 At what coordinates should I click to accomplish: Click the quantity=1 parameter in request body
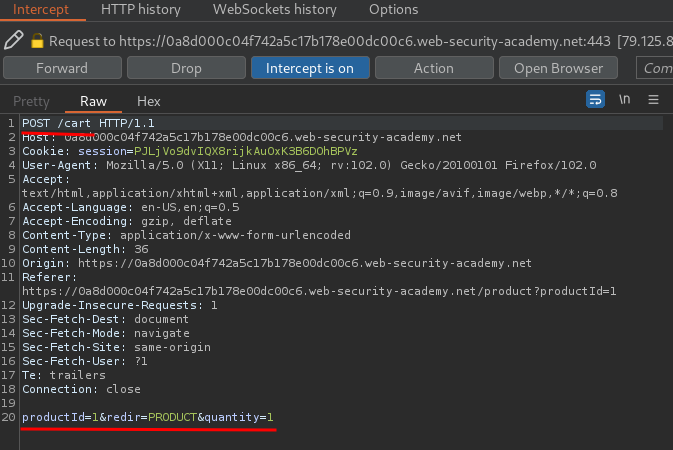click(x=239, y=417)
